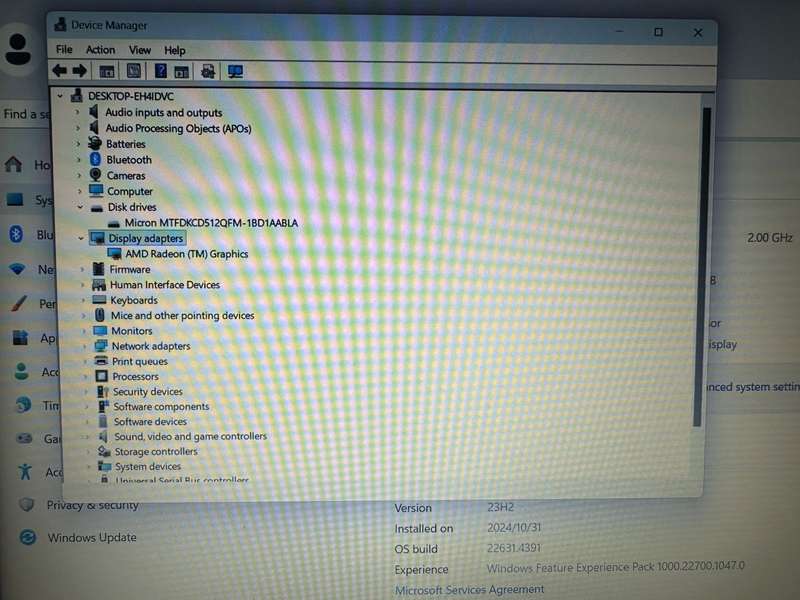Click the Disk drives category icon
This screenshot has width=800, height=600.
coord(97,207)
